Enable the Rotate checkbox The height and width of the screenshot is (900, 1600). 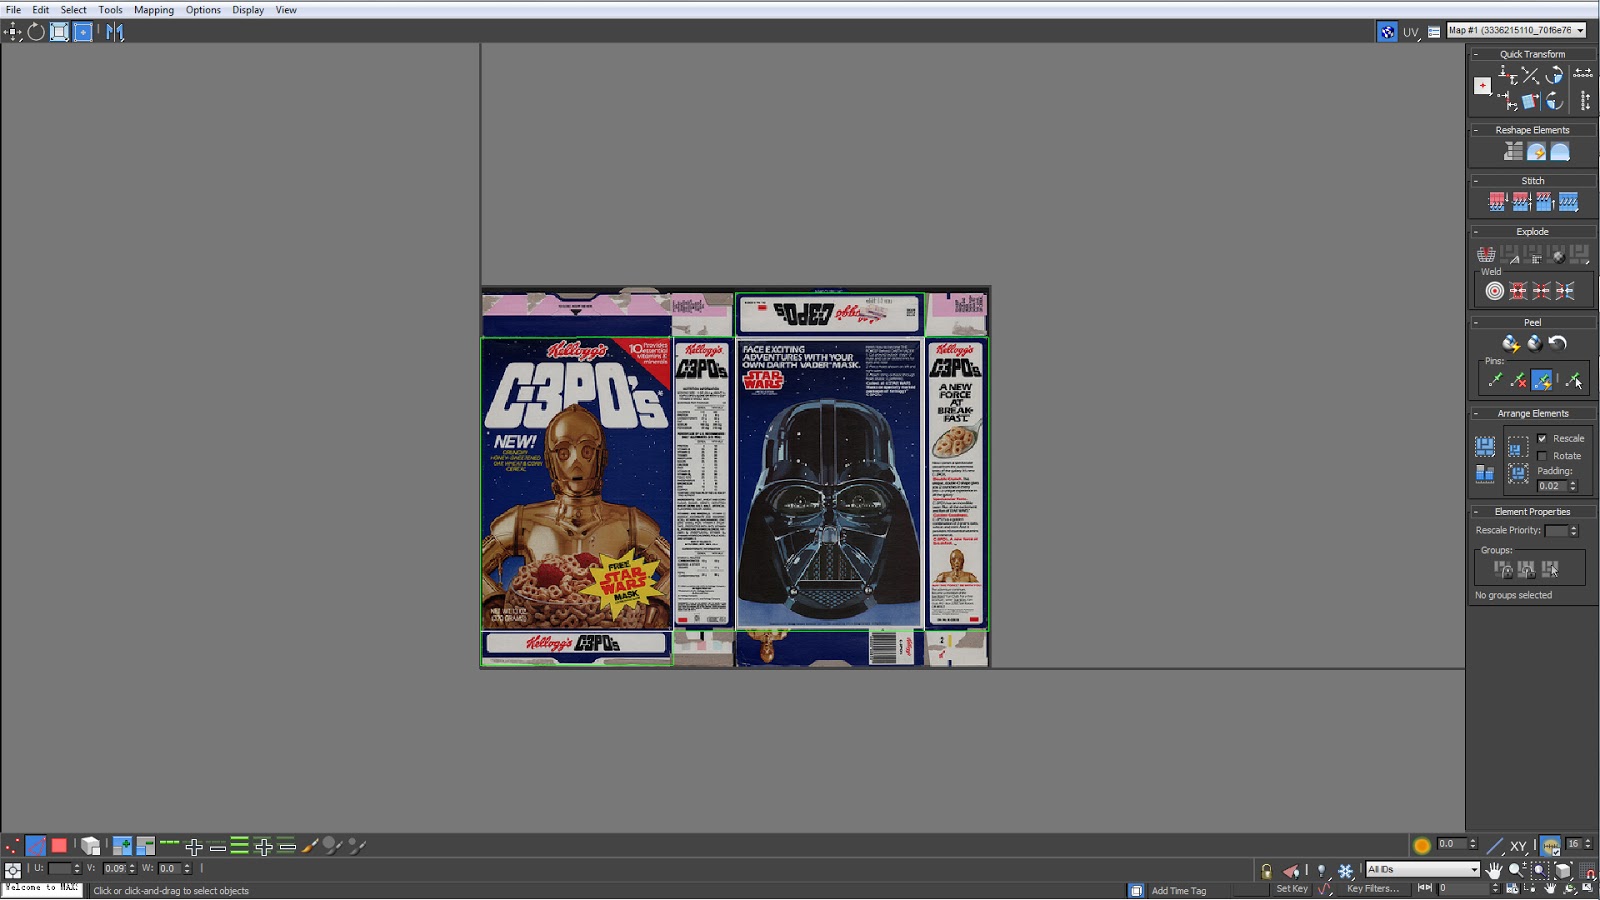[x=1542, y=456]
